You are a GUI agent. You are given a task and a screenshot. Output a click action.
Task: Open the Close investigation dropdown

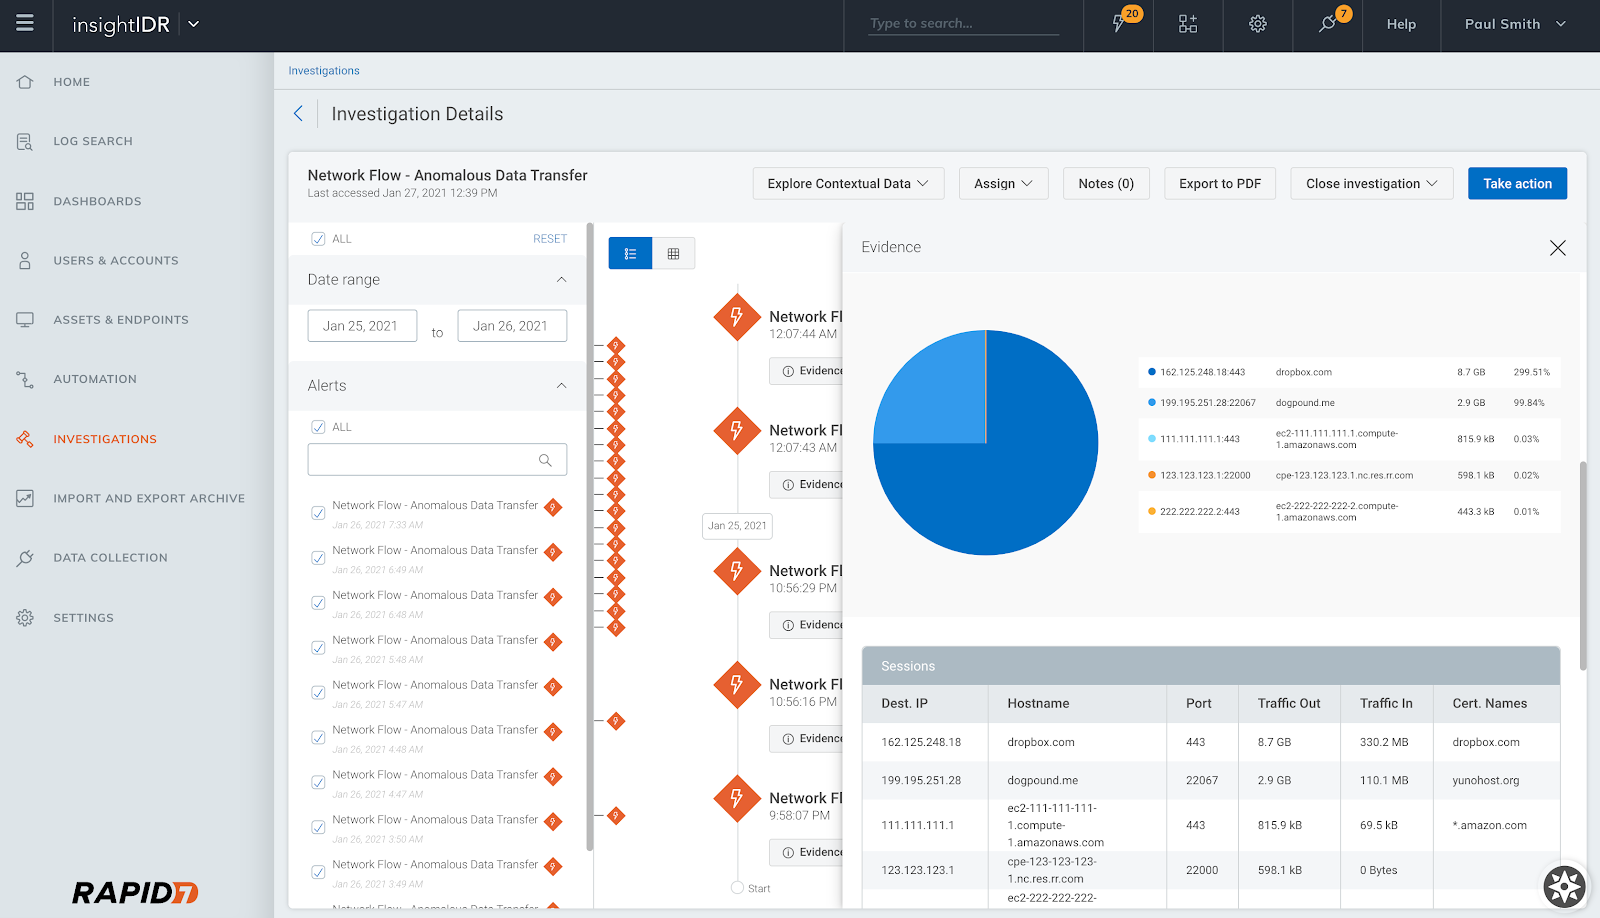point(1371,184)
